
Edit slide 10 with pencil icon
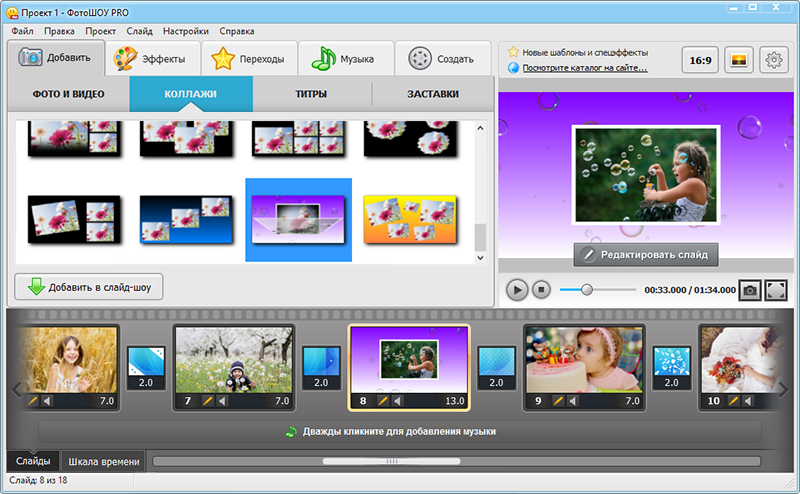(x=733, y=401)
